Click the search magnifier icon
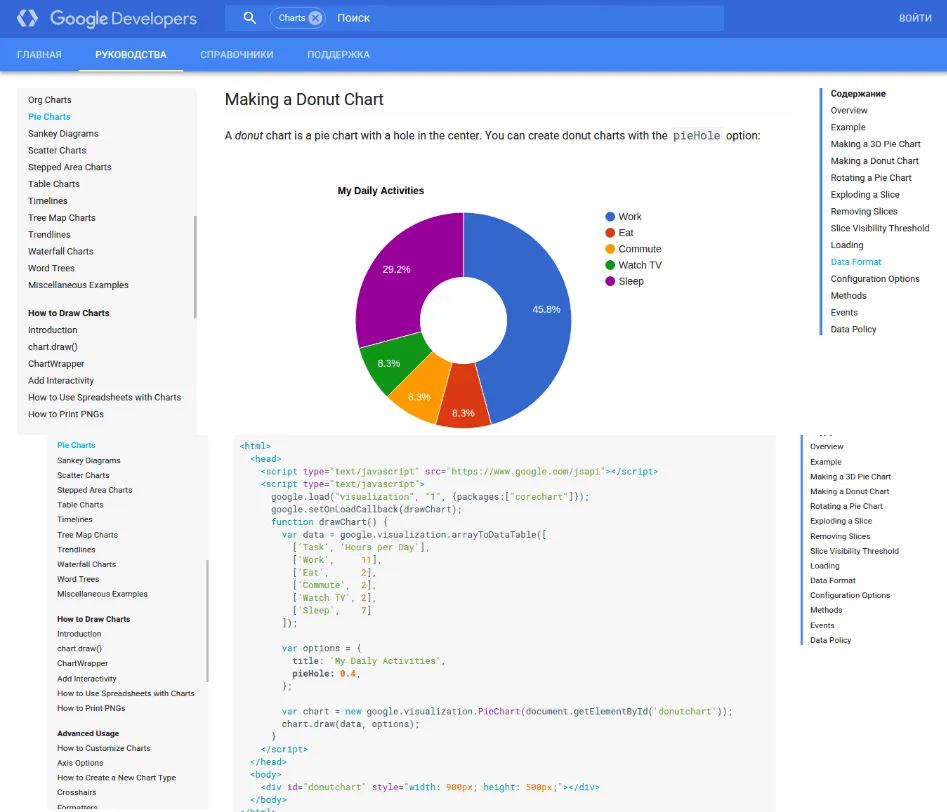947x812 pixels. click(249, 18)
